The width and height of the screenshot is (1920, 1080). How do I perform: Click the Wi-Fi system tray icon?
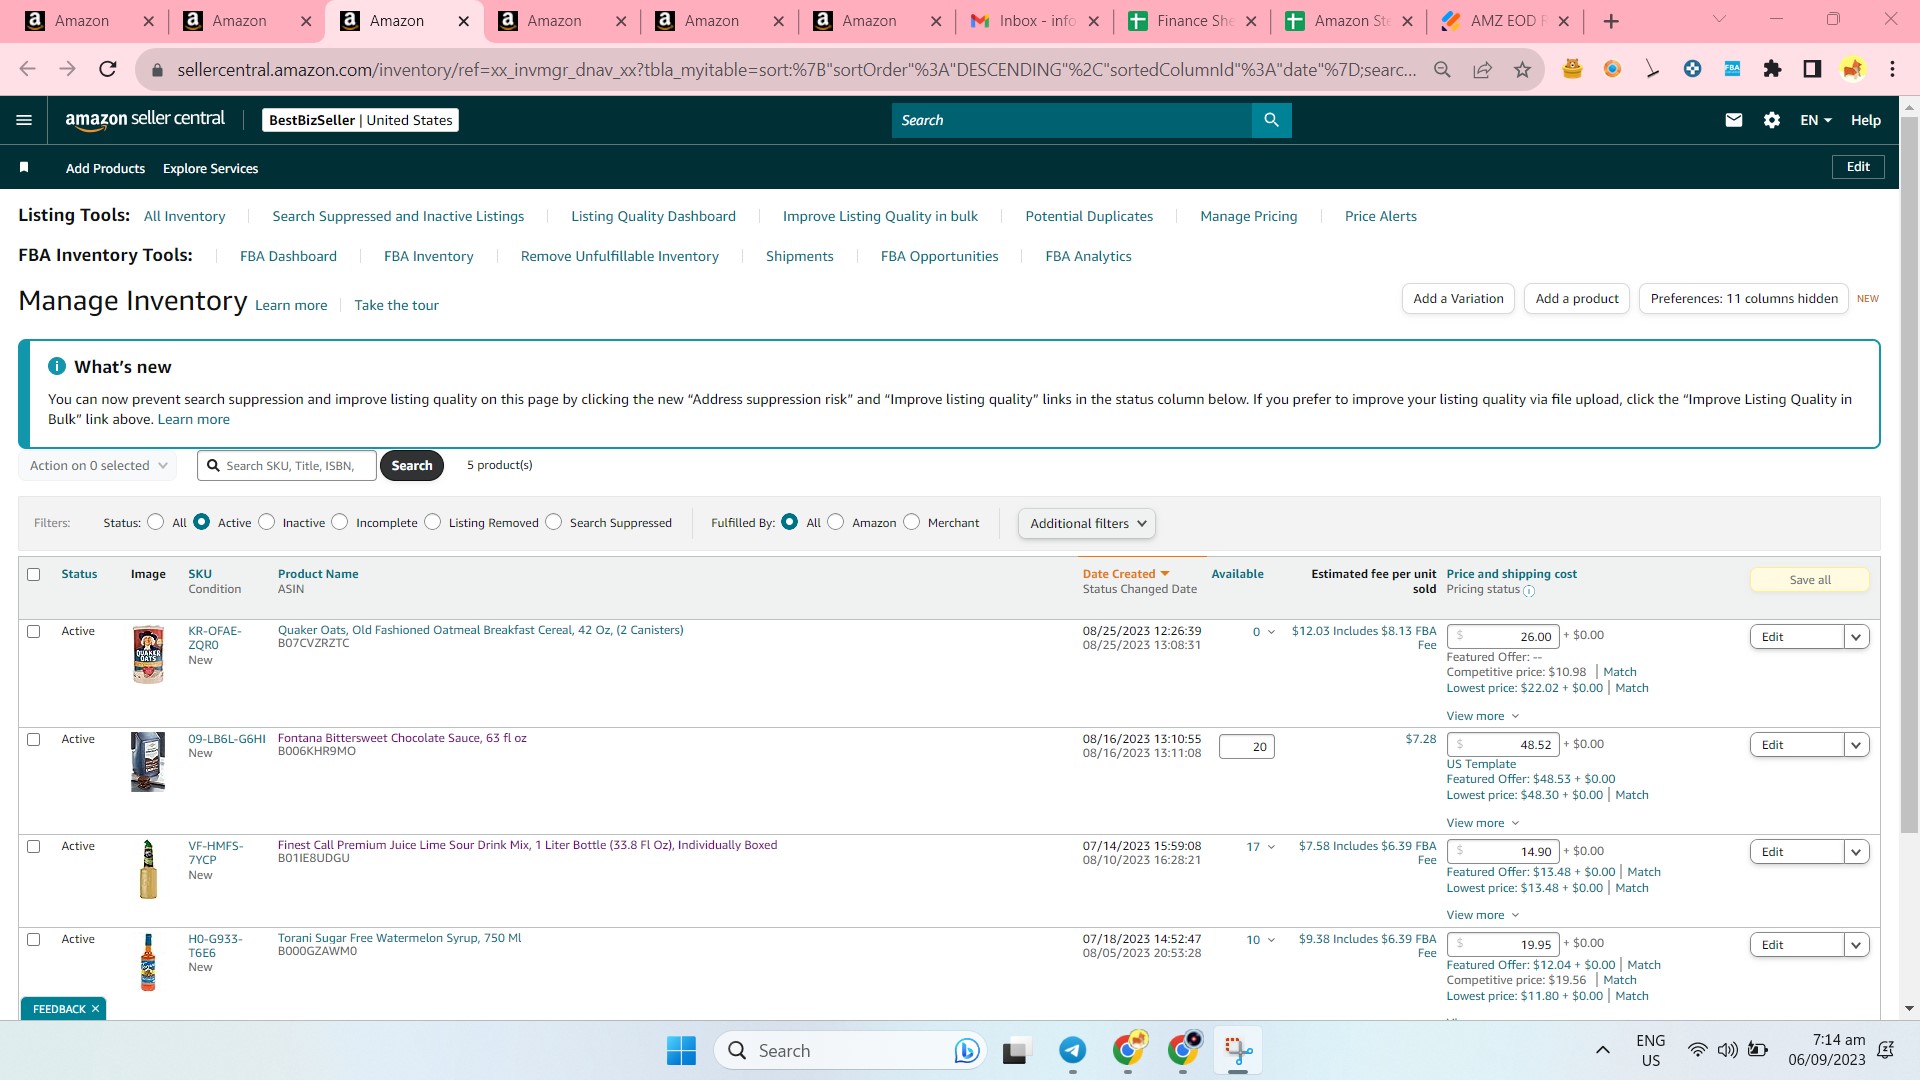point(1697,1050)
